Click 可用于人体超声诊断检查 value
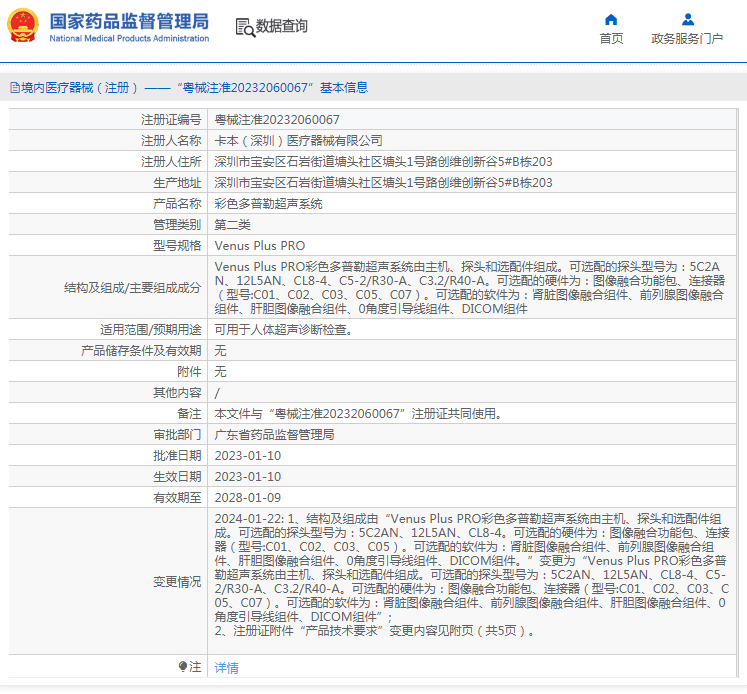Viewport: 747px width, 694px height. click(283, 330)
